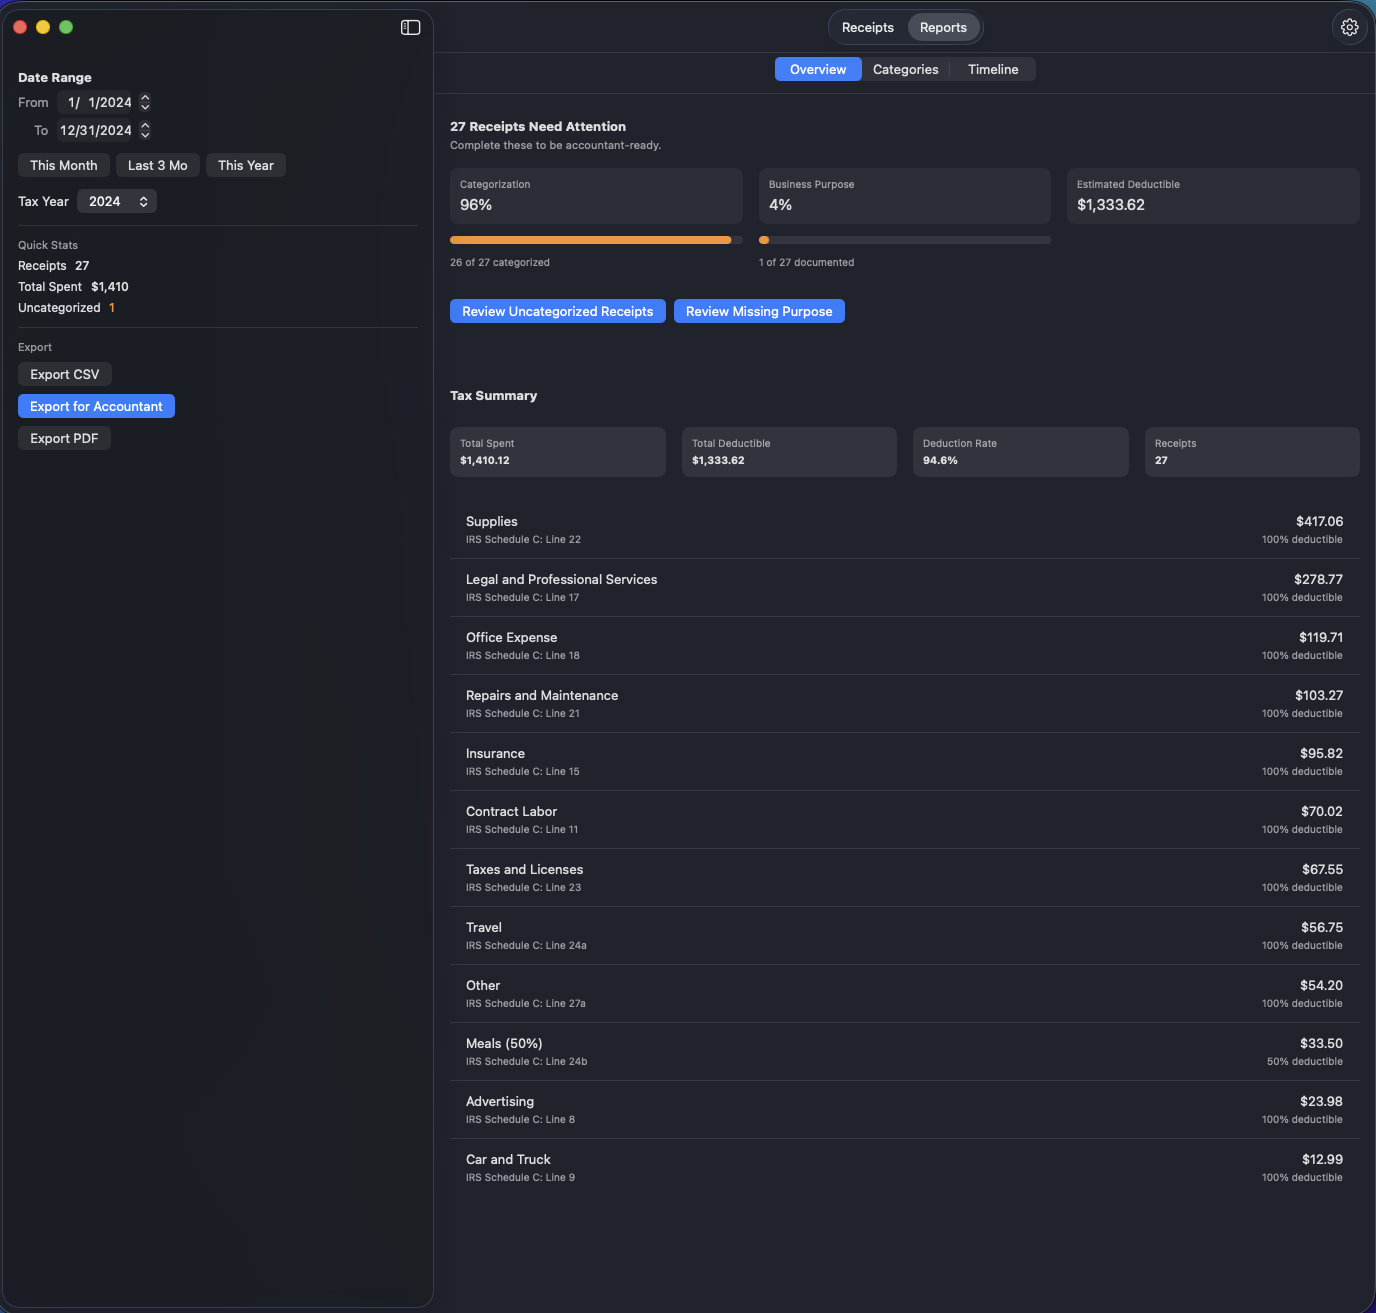Open settings via gear icon
1376x1313 pixels.
coord(1349,27)
